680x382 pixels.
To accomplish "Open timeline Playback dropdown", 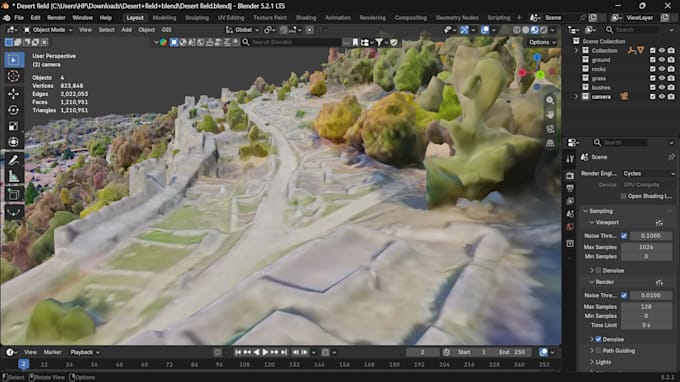I will pos(85,353).
